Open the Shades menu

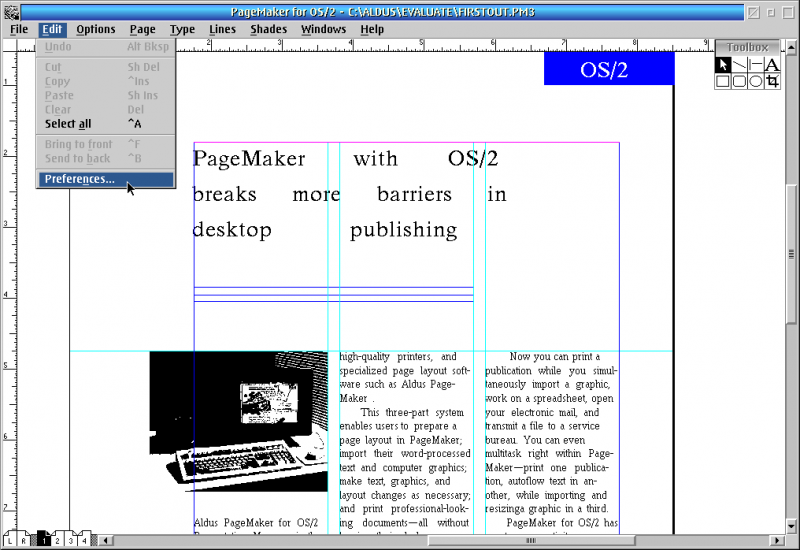pyautogui.click(x=268, y=30)
